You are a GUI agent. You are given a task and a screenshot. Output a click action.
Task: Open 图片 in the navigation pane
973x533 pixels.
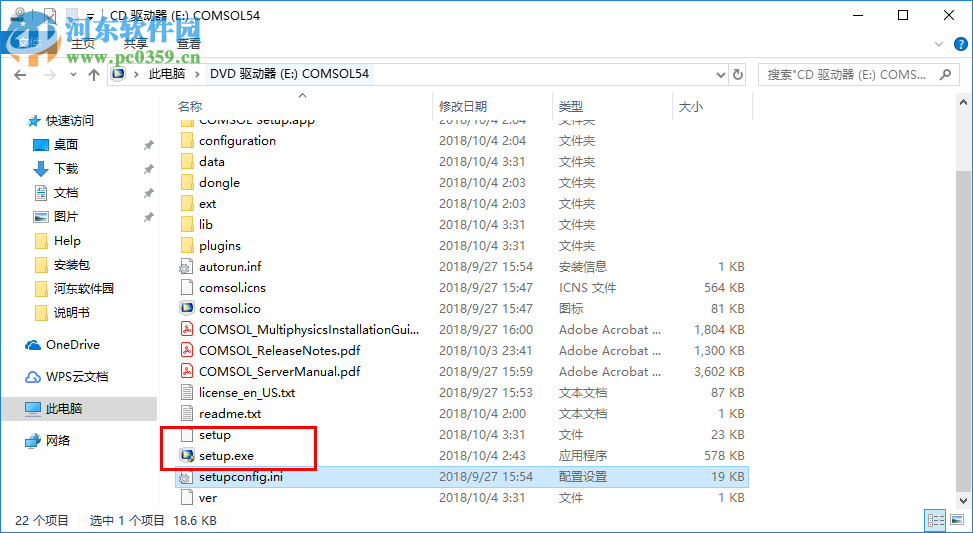click(x=66, y=217)
